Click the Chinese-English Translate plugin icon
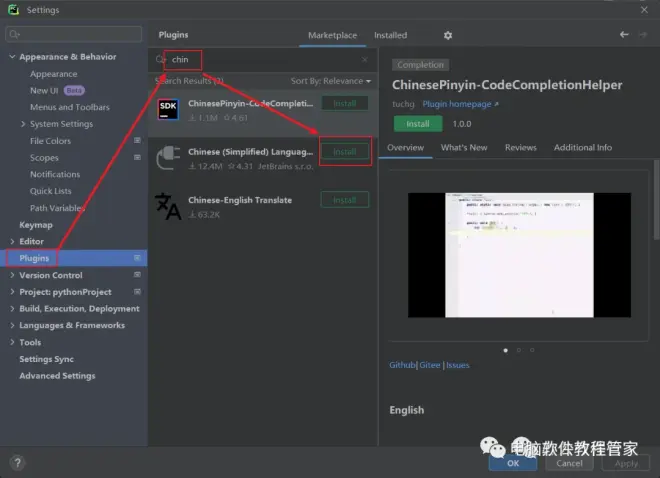 (x=168, y=206)
